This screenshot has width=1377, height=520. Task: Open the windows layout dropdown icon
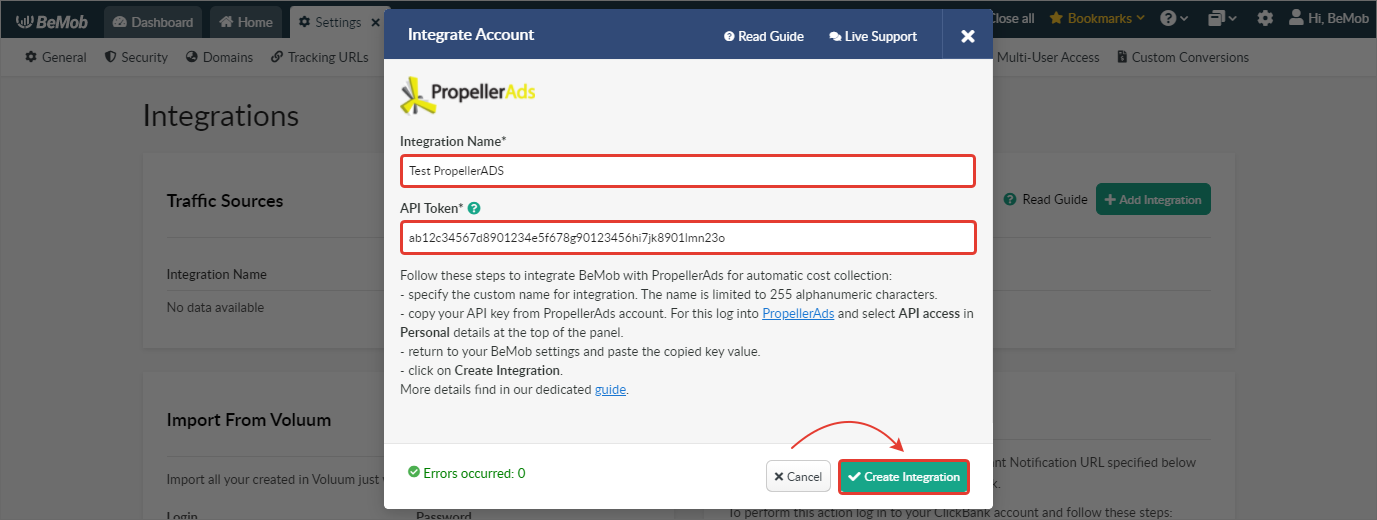tap(1222, 18)
